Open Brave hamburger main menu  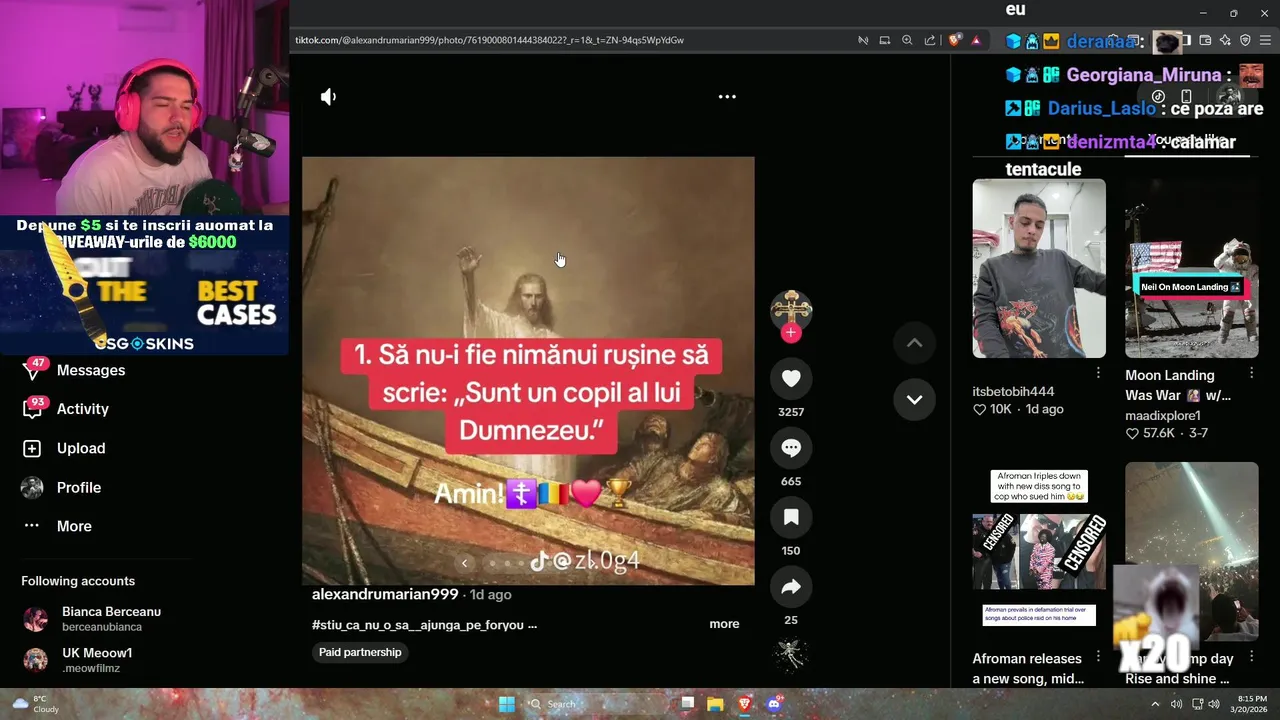coord(1266,40)
